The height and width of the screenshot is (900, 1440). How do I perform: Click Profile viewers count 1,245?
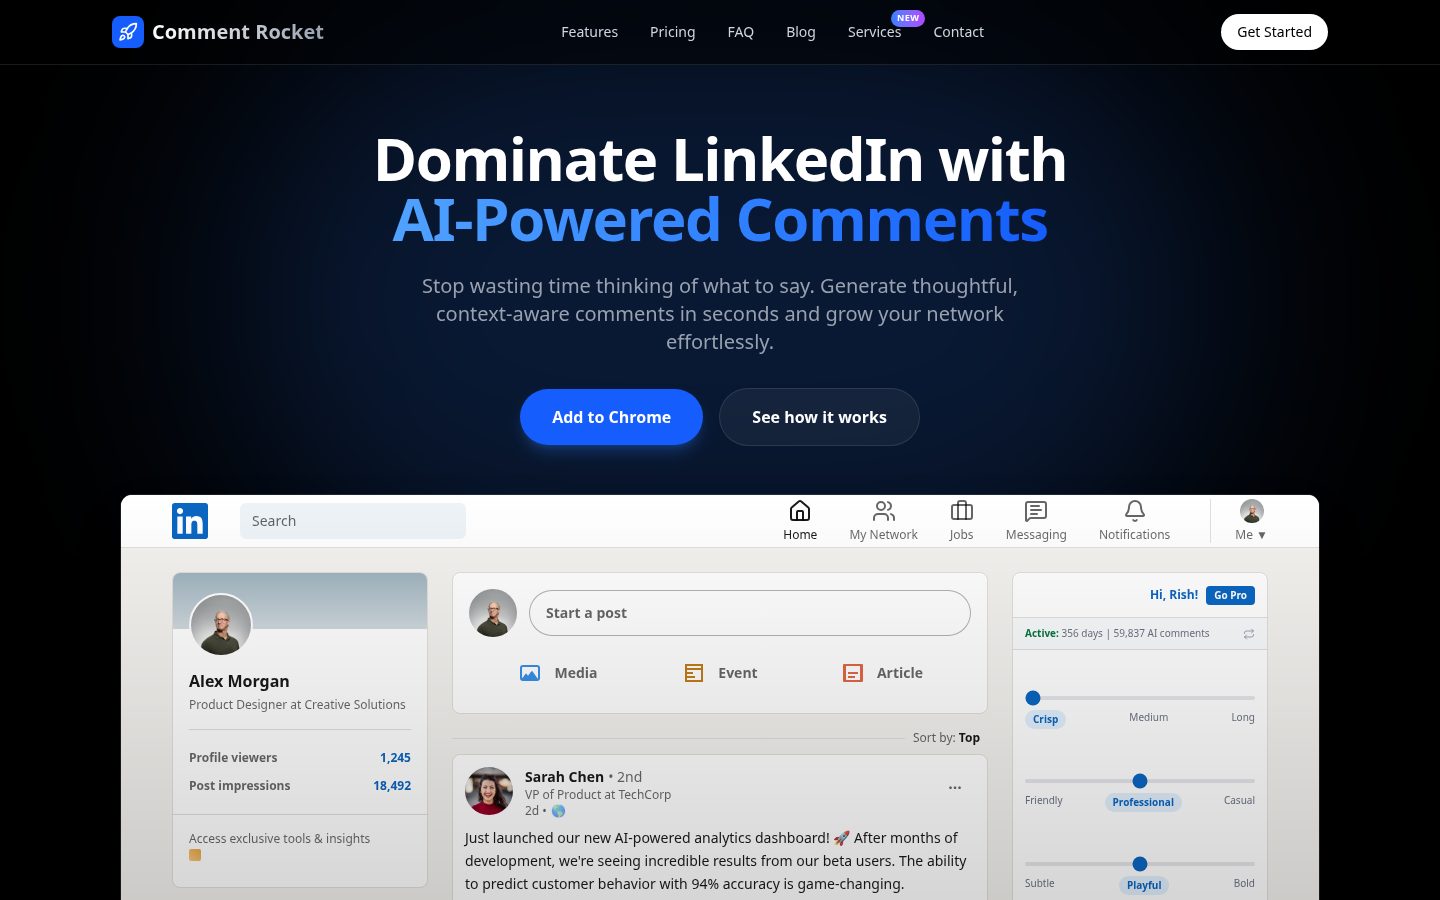395,758
